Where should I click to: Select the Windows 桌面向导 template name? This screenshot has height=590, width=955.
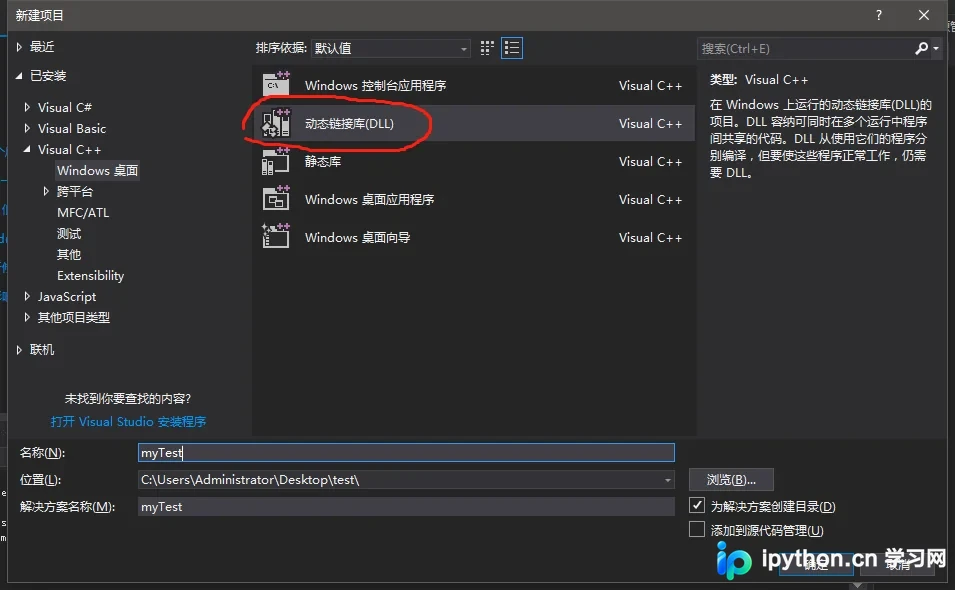pyautogui.click(x=358, y=237)
